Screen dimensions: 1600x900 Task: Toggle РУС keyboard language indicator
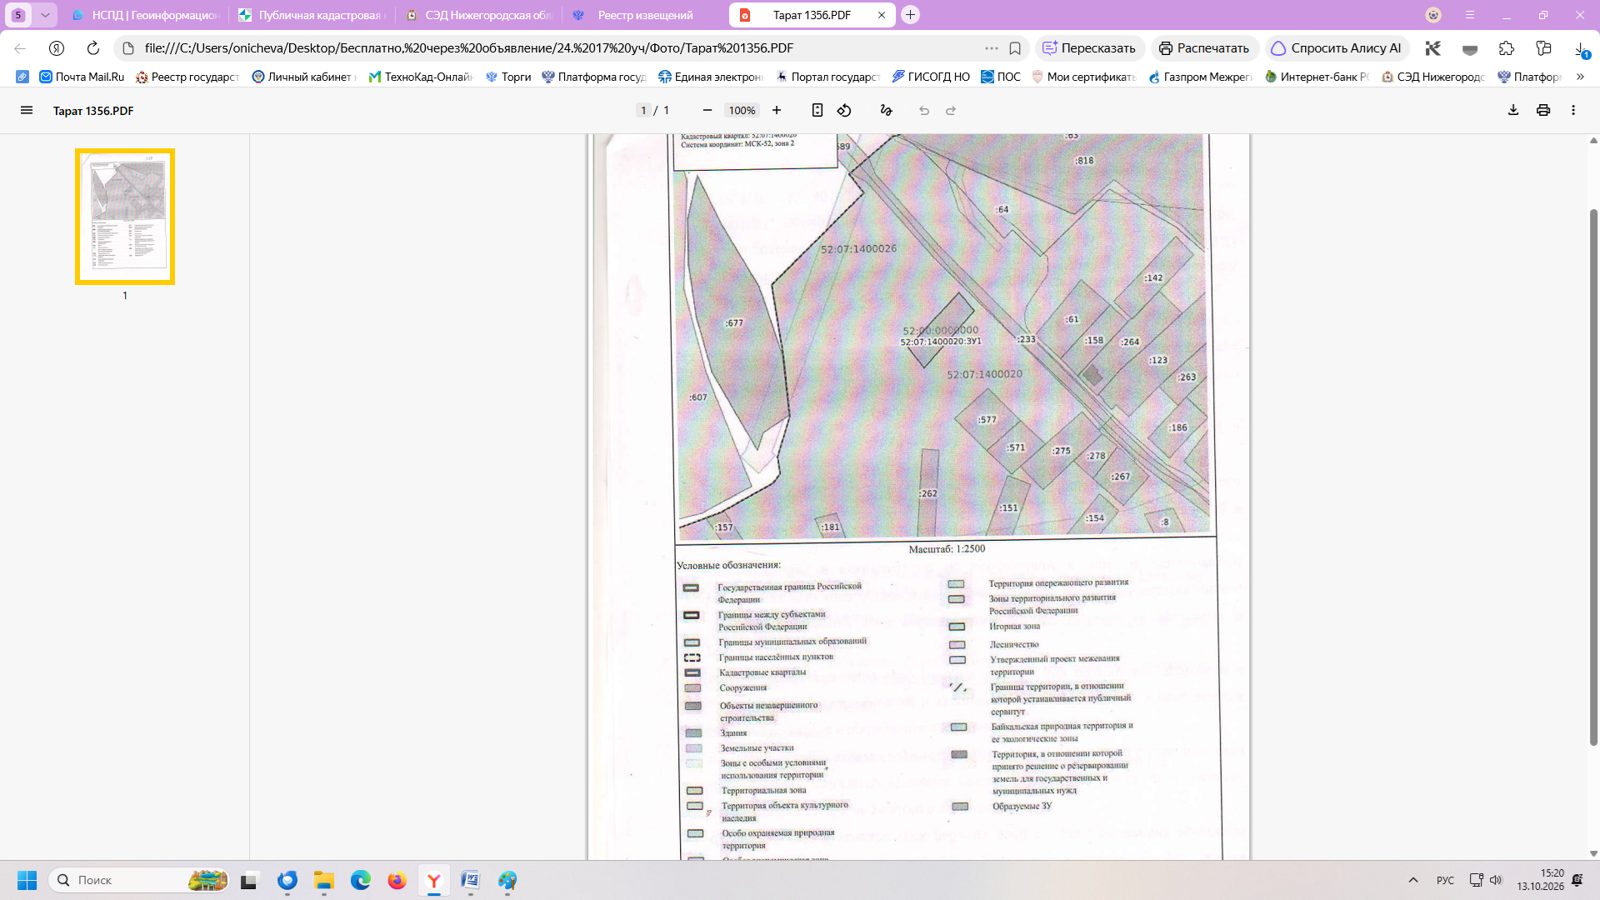[1445, 880]
